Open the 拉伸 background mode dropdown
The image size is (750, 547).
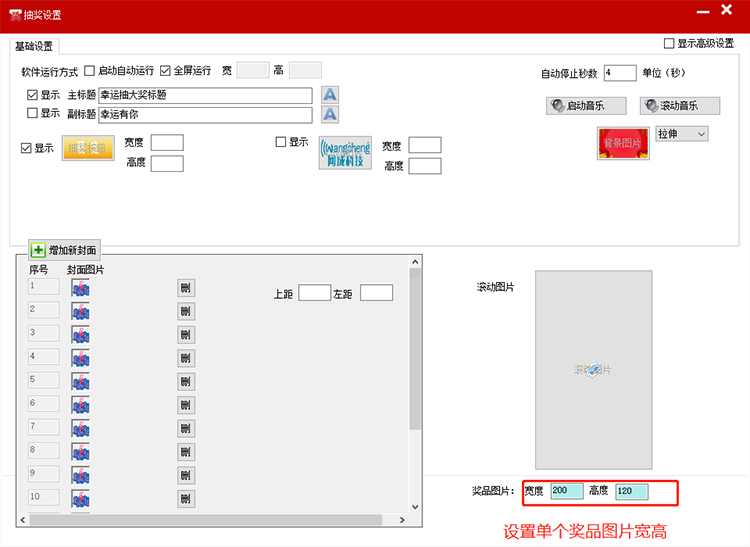pyautogui.click(x=682, y=134)
